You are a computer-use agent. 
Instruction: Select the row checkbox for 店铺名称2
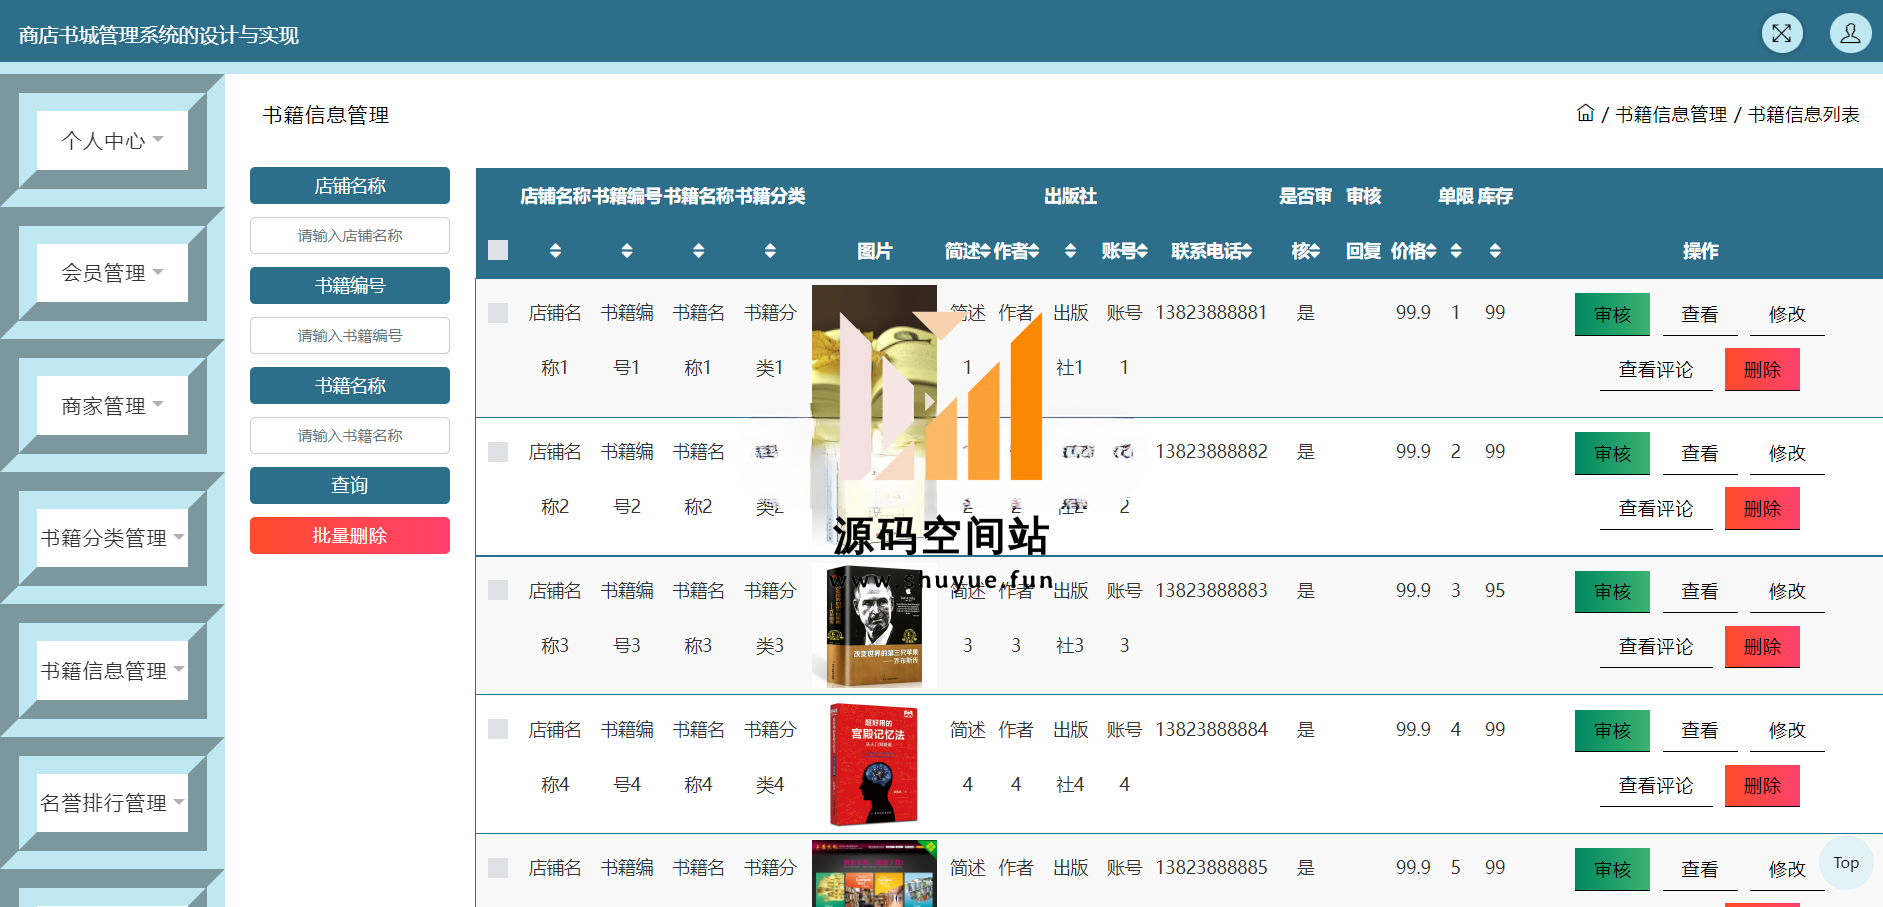point(498,452)
